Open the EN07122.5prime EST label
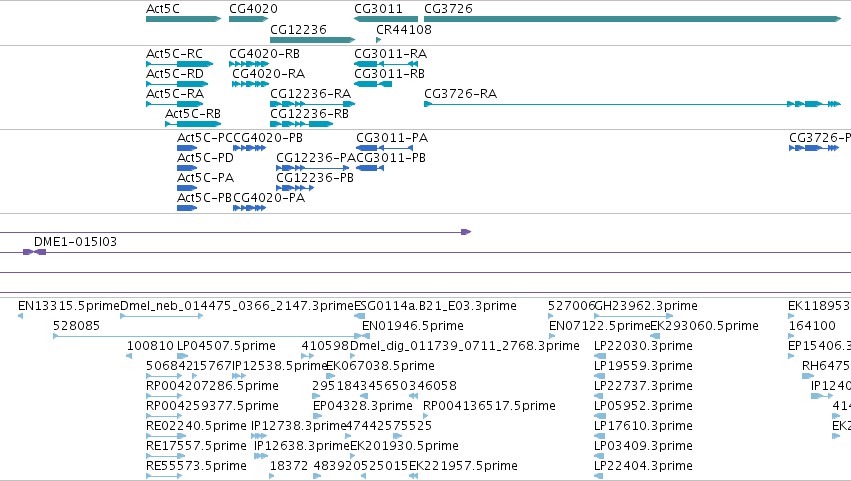The height and width of the screenshot is (481, 851). [x=600, y=326]
